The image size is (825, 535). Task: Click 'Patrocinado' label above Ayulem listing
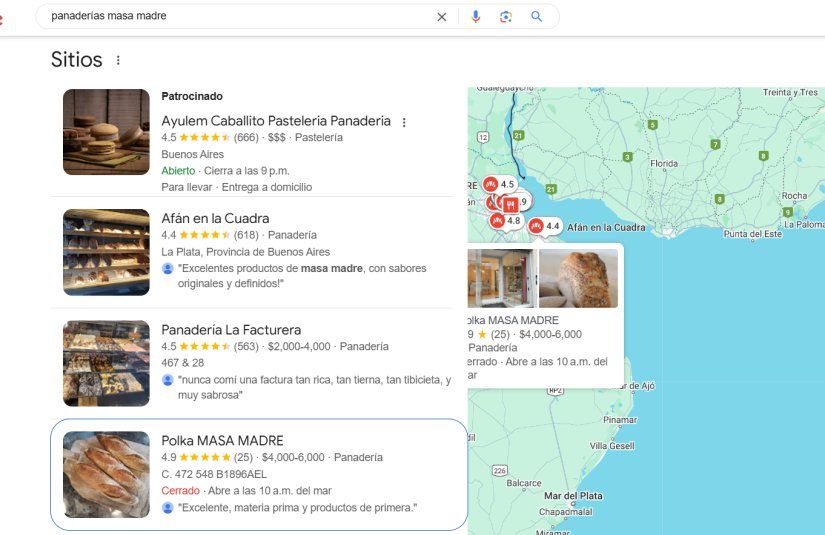[192, 96]
